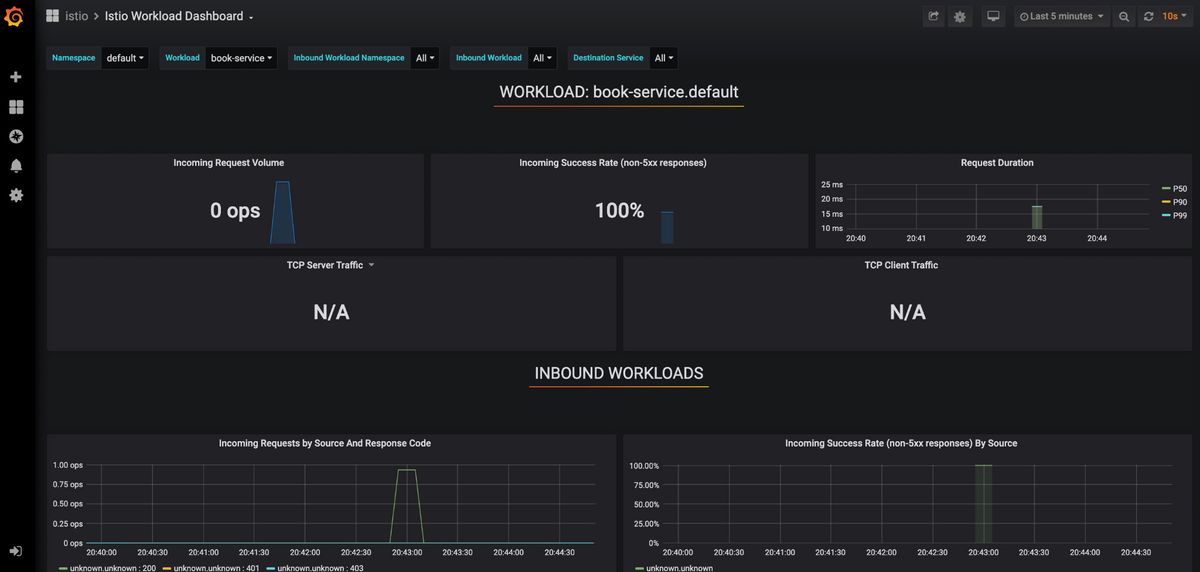Viewport: 1200px width, 572px height.
Task: Click the 100% success rate value
Action: click(619, 211)
